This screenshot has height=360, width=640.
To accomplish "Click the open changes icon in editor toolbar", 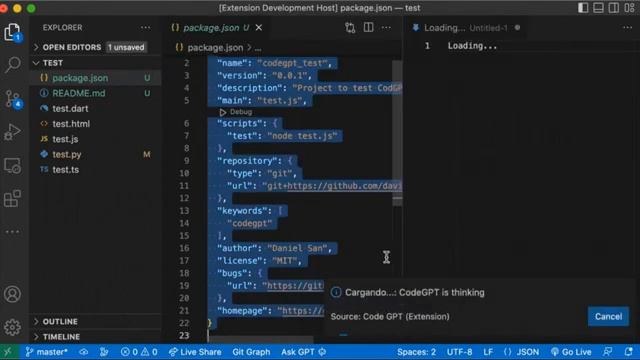I will [x=350, y=27].
